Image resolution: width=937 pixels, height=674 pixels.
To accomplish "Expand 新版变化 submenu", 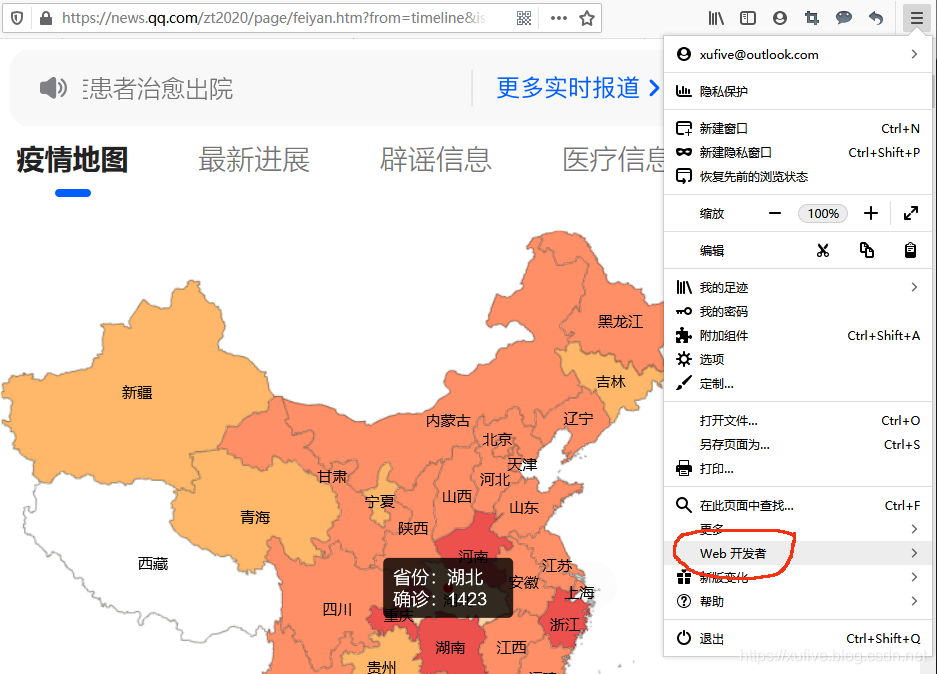I will pyautogui.click(x=798, y=577).
